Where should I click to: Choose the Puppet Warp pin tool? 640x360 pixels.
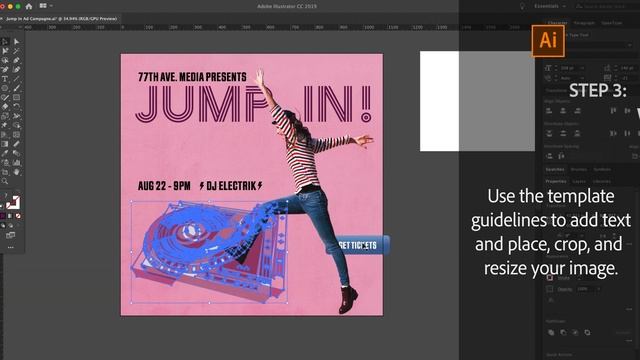pyautogui.click(x=5, y=125)
